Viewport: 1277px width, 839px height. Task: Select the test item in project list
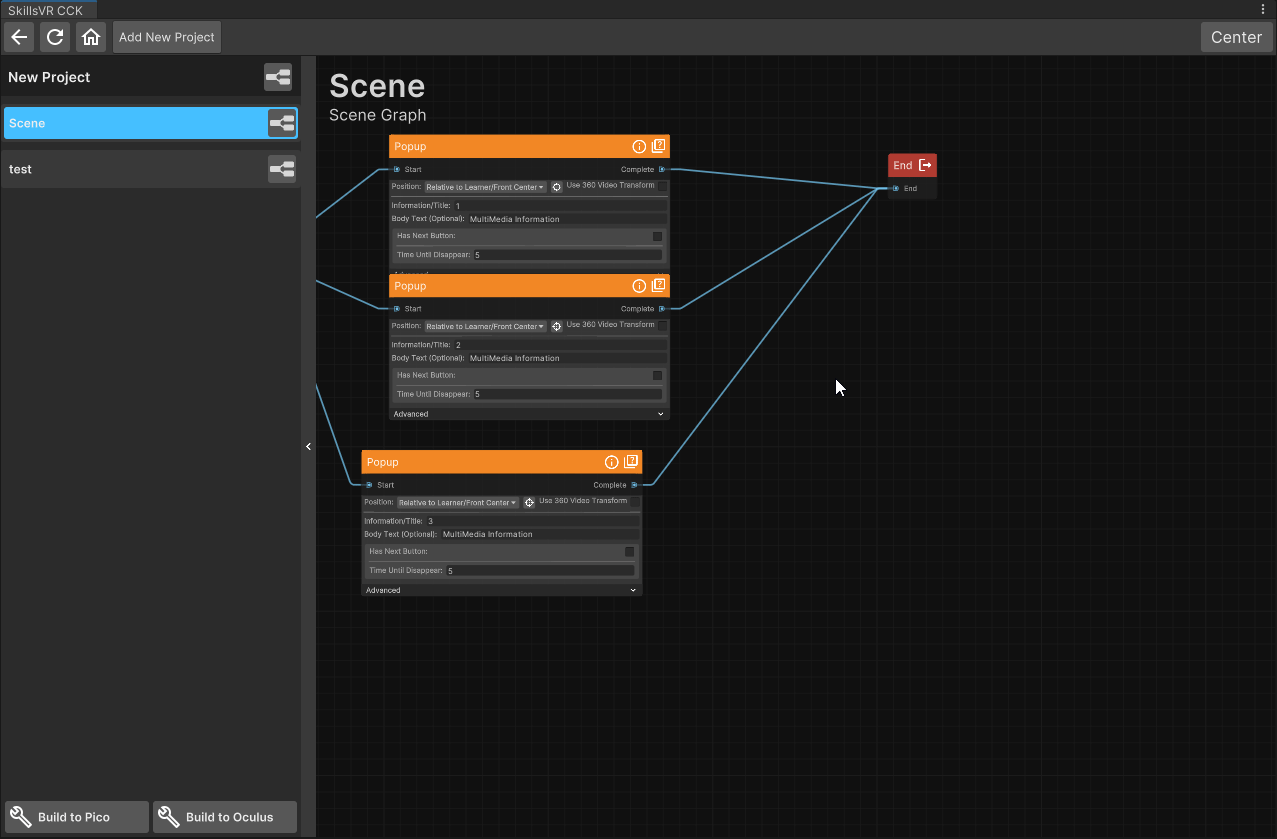tap(150, 169)
